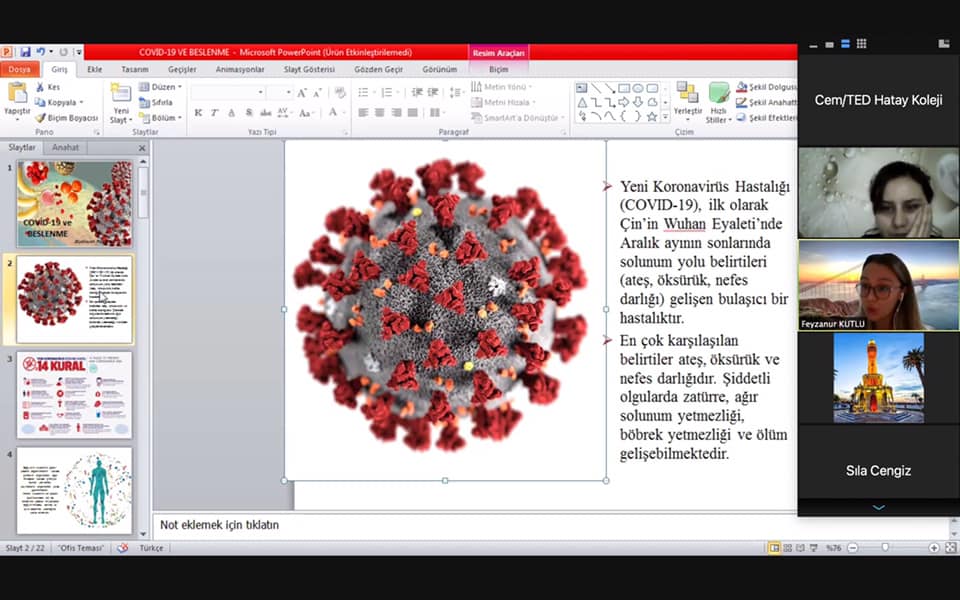Switch to the Anahat outline tab

[66, 147]
